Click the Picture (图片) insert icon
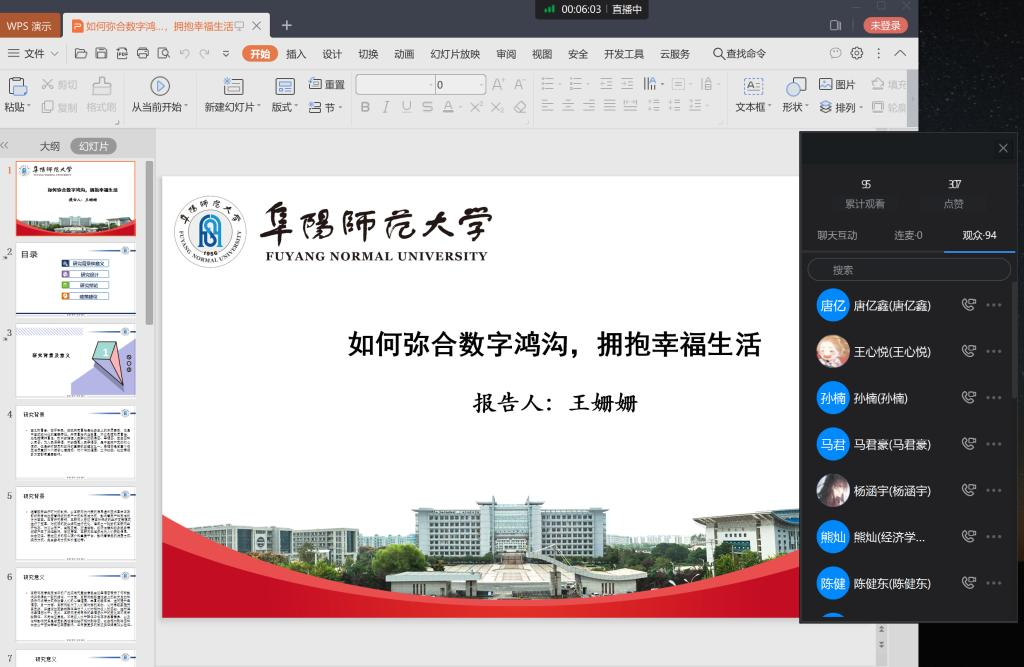This screenshot has height=667, width=1024. [x=837, y=85]
